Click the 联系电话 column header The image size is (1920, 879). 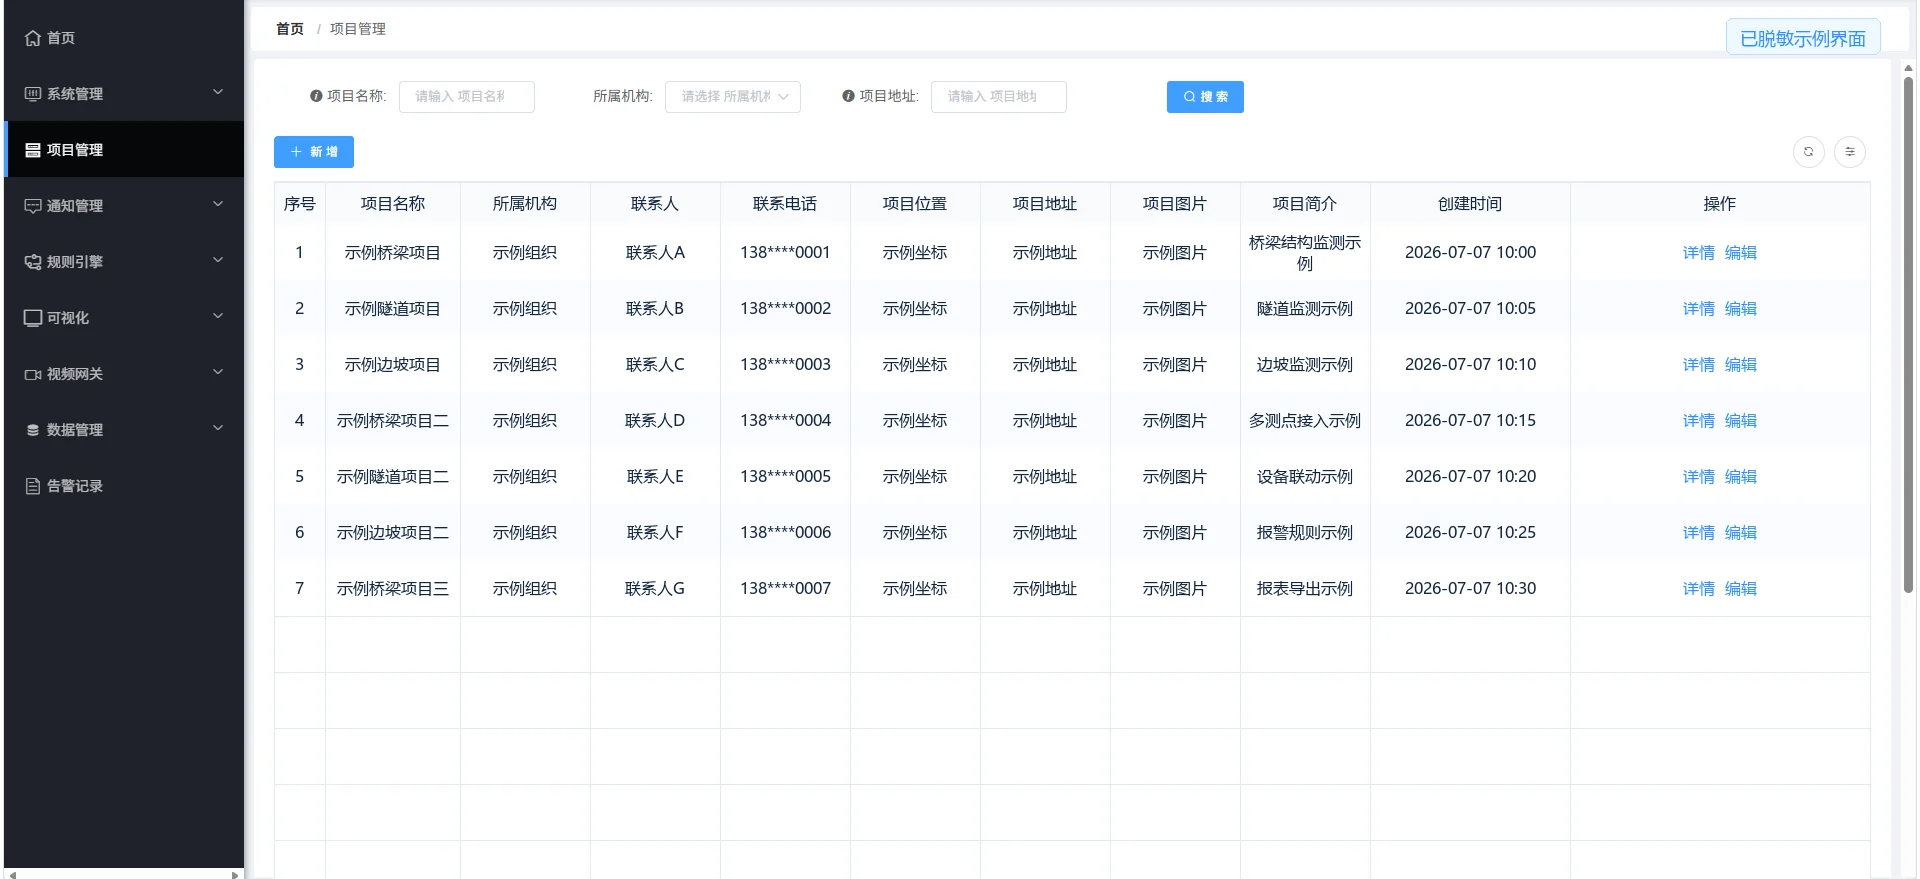[785, 204]
